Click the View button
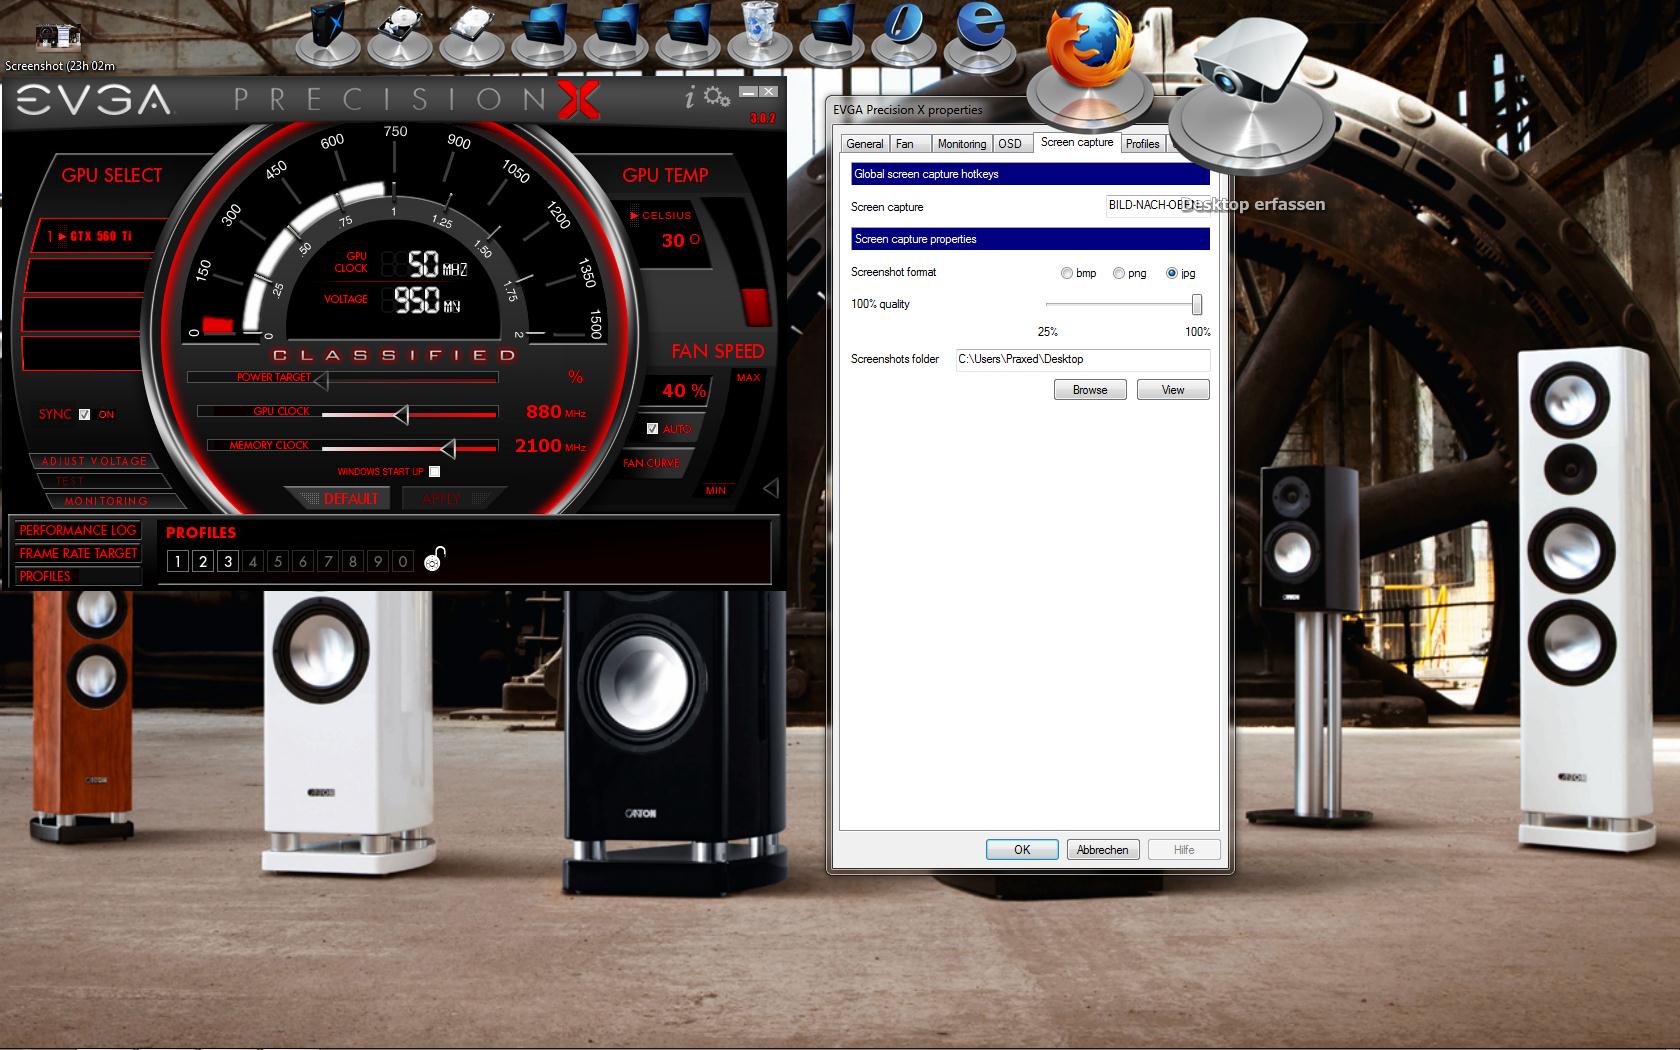Screen dimensions: 1680x1050 pos(1173,390)
